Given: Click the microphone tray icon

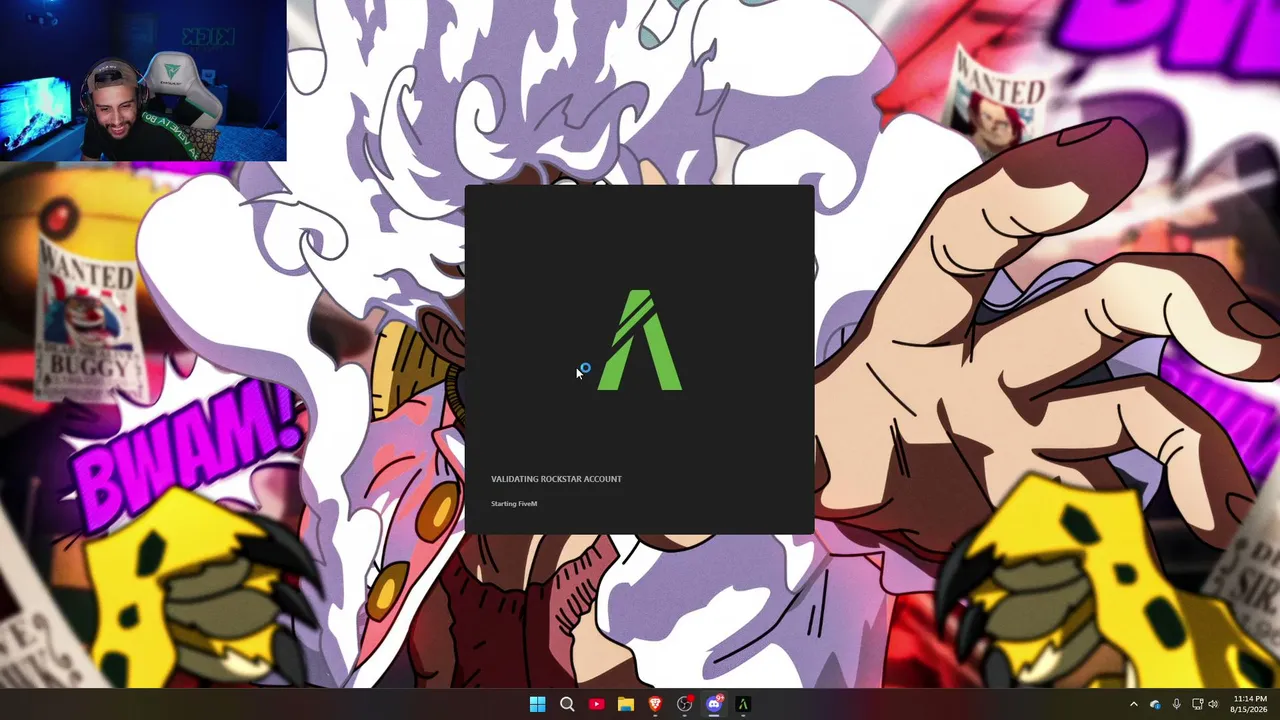Looking at the screenshot, I should (x=1176, y=704).
